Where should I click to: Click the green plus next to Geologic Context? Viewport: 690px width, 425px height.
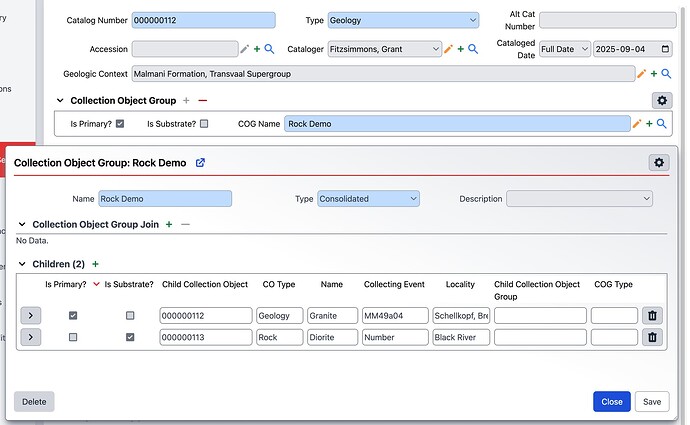[652, 74]
